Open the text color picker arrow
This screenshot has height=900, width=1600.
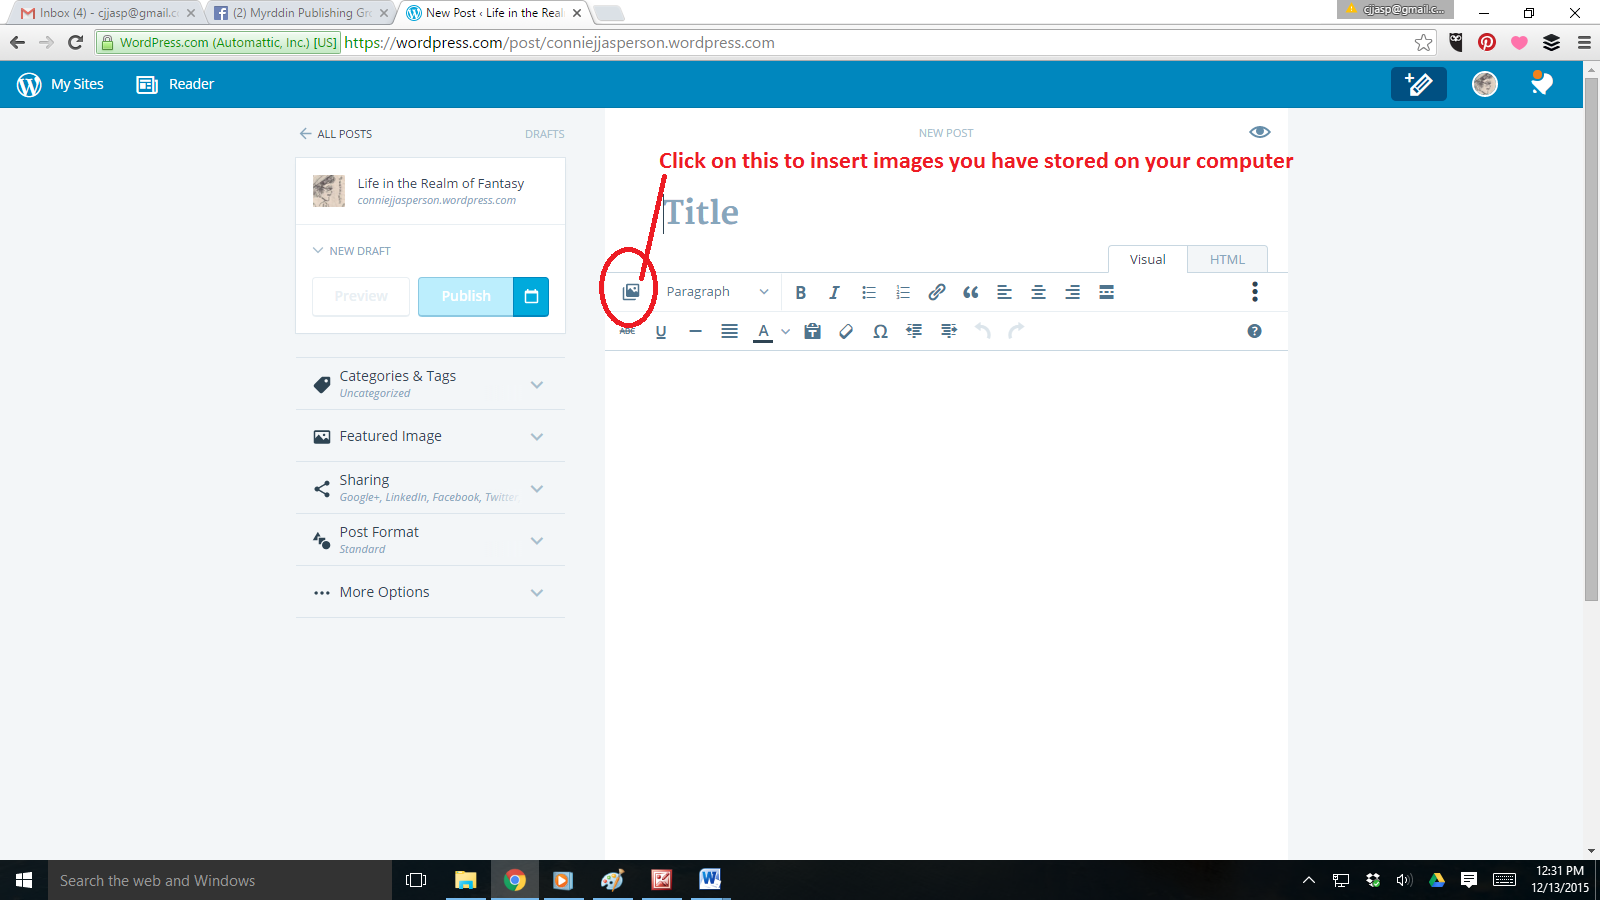click(786, 331)
